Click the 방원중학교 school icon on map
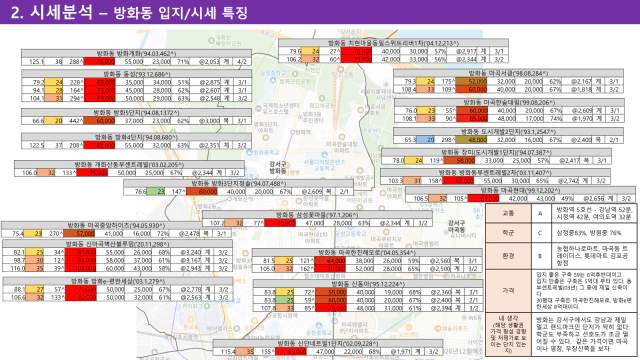The image size is (640, 360). tap(249, 153)
